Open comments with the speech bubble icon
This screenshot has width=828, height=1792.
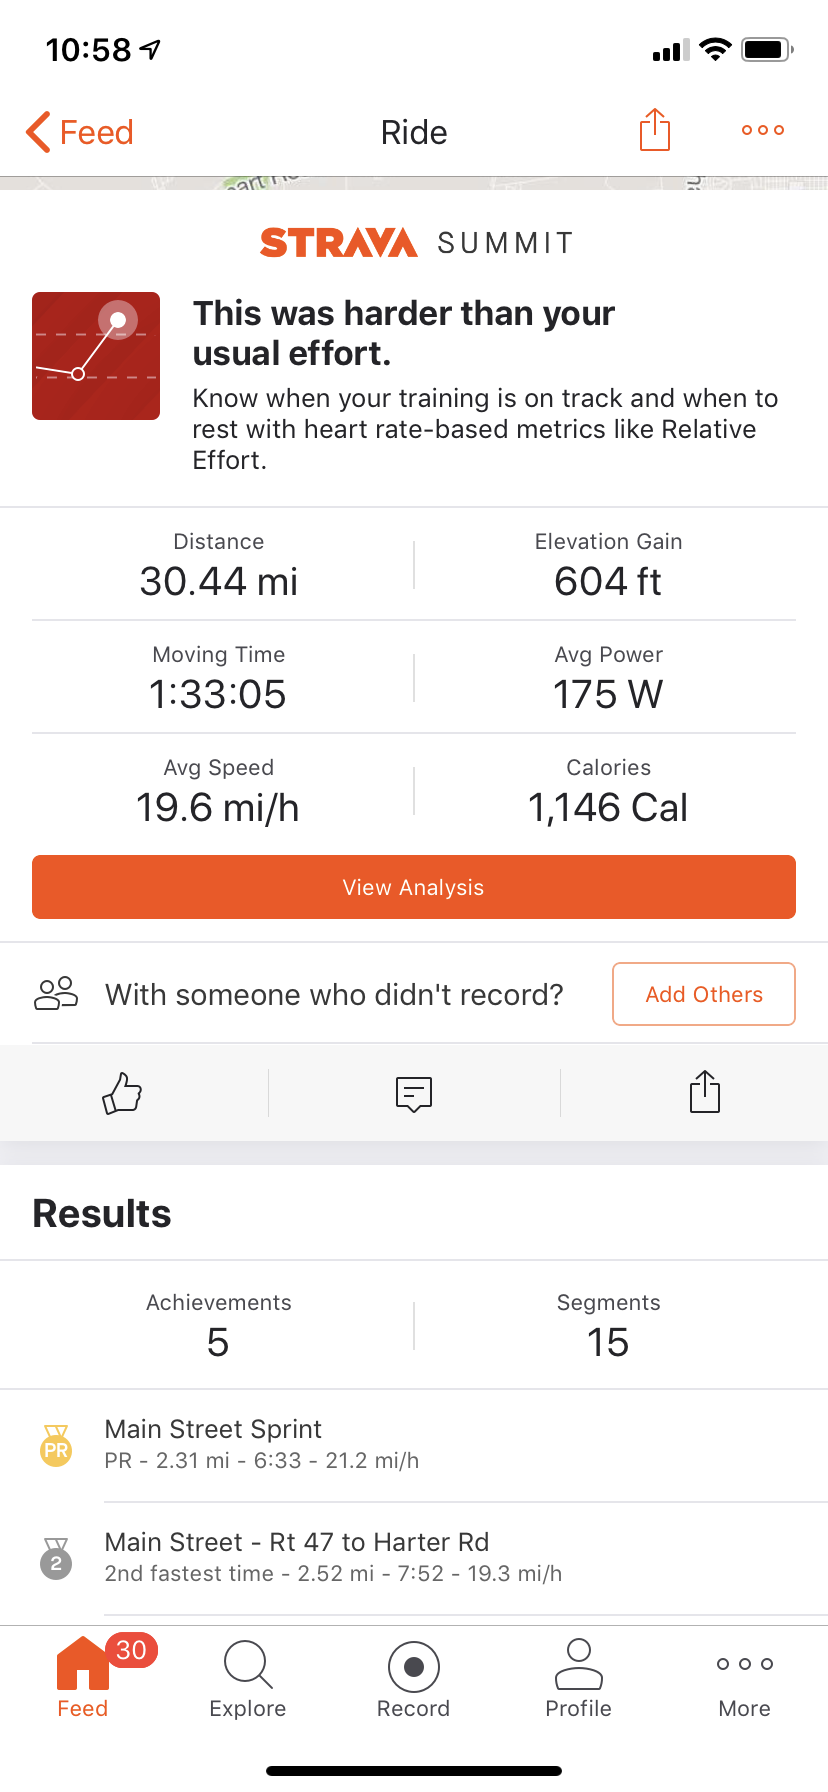pos(413,1093)
